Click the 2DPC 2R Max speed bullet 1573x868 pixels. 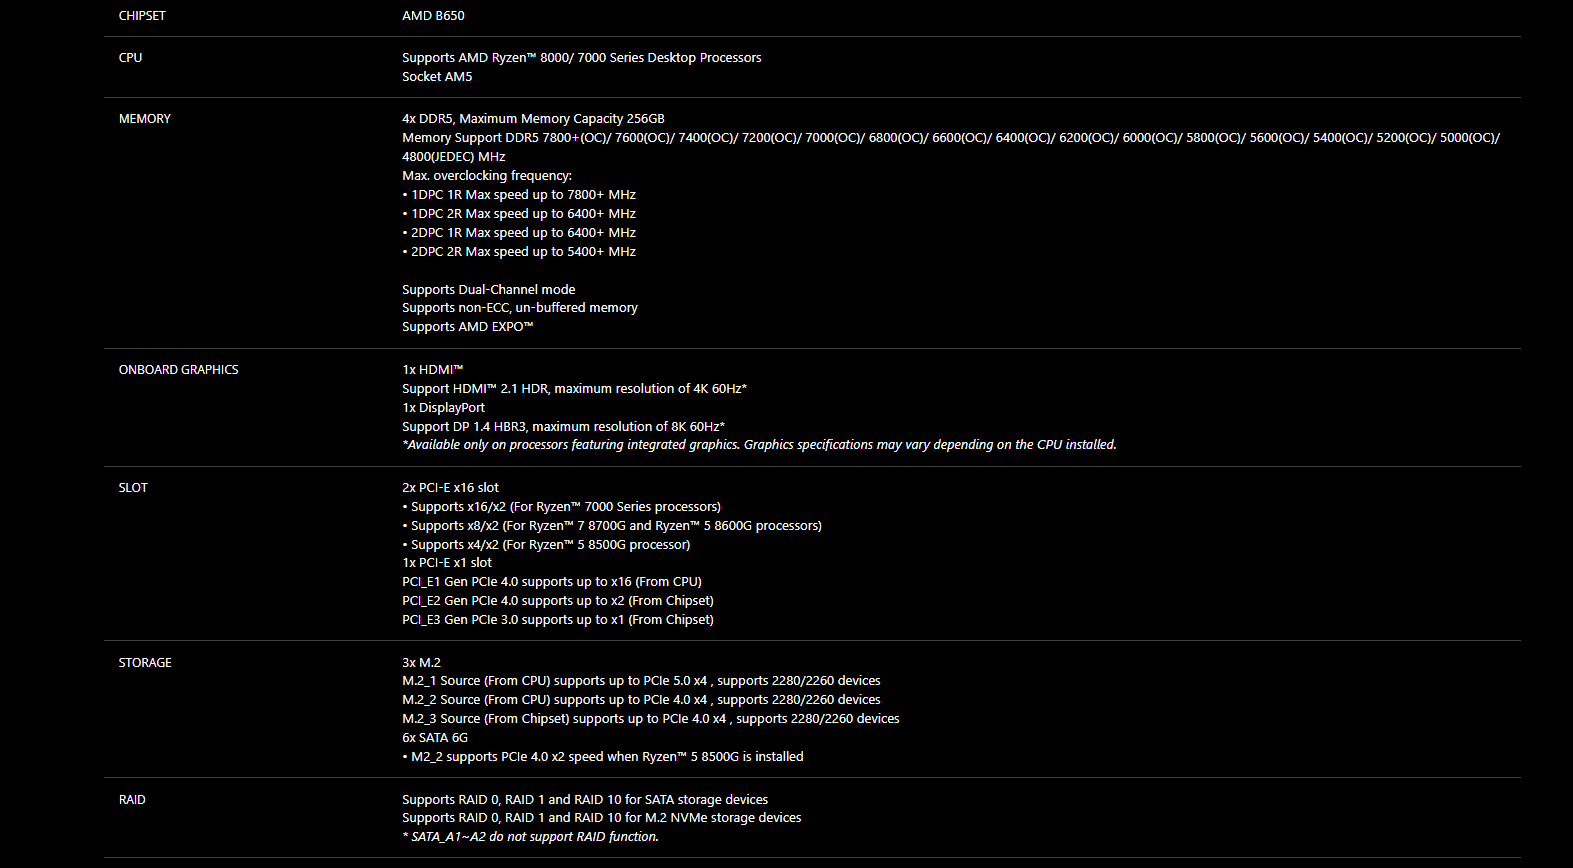coord(519,252)
